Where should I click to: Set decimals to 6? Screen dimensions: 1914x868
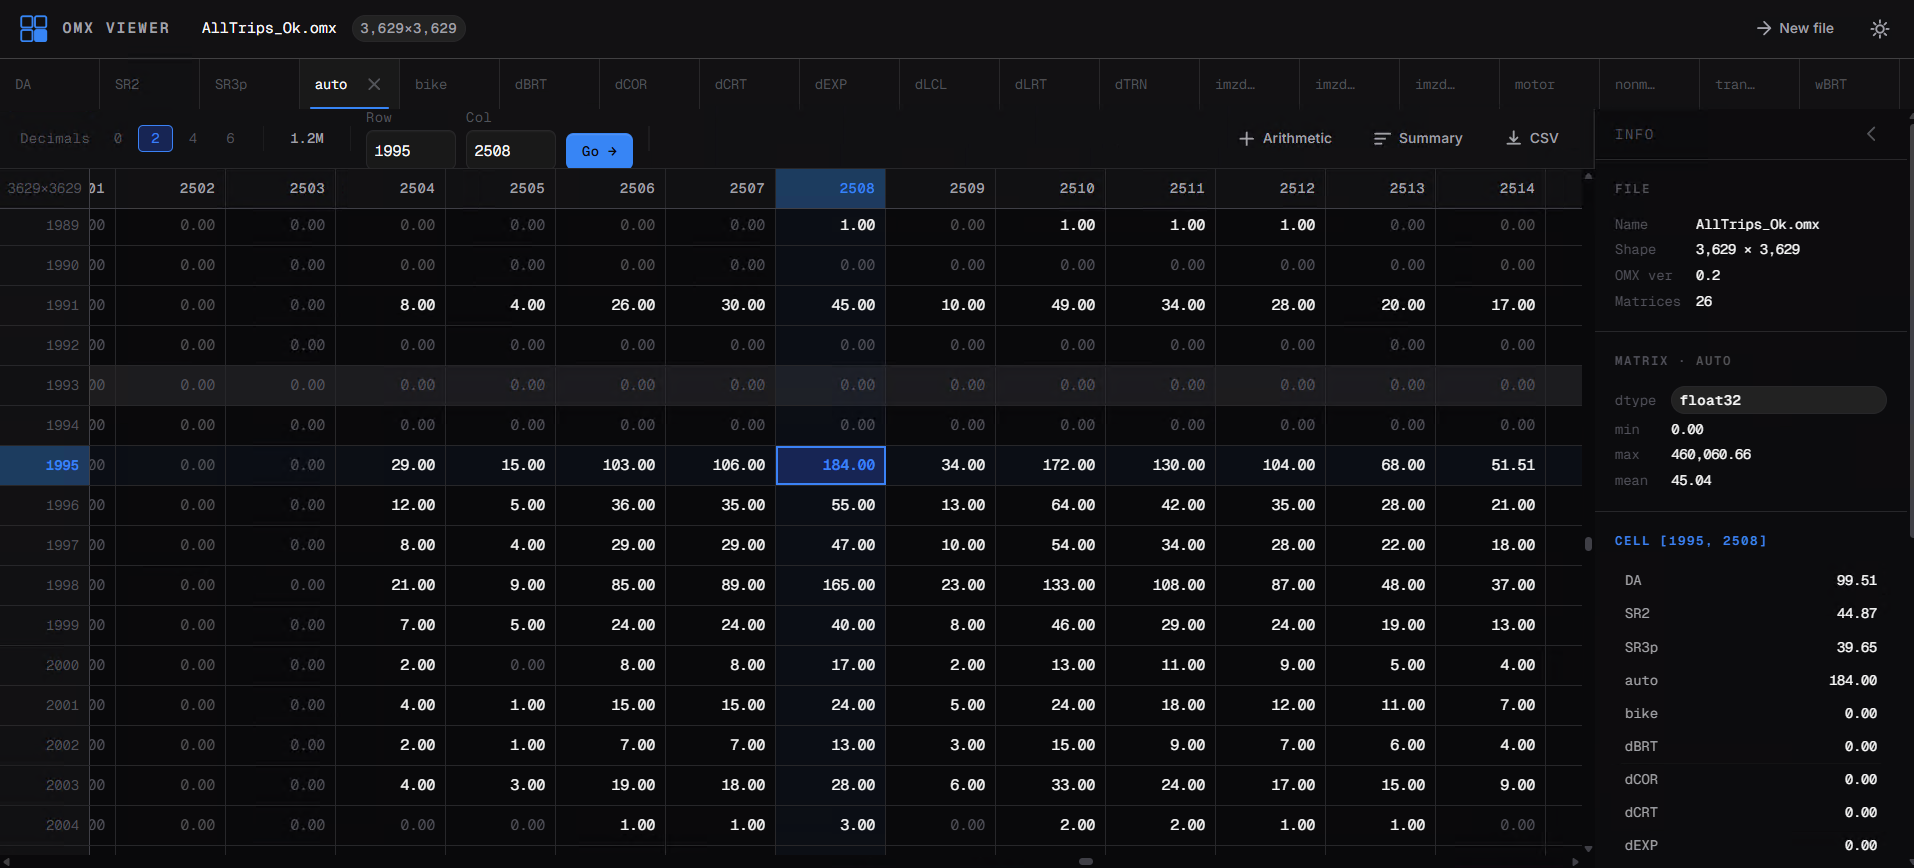click(230, 138)
